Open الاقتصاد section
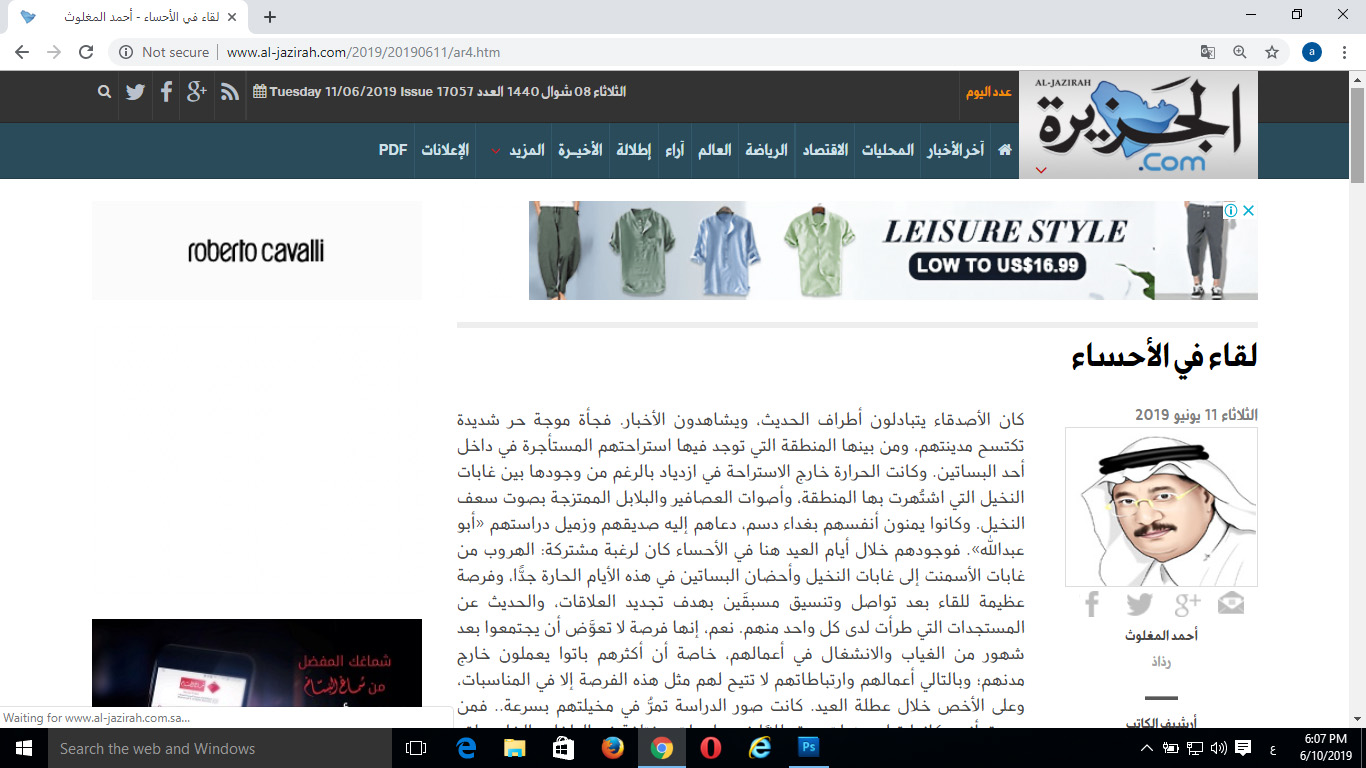This screenshot has height=768, width=1366. pyautogui.click(x=825, y=150)
